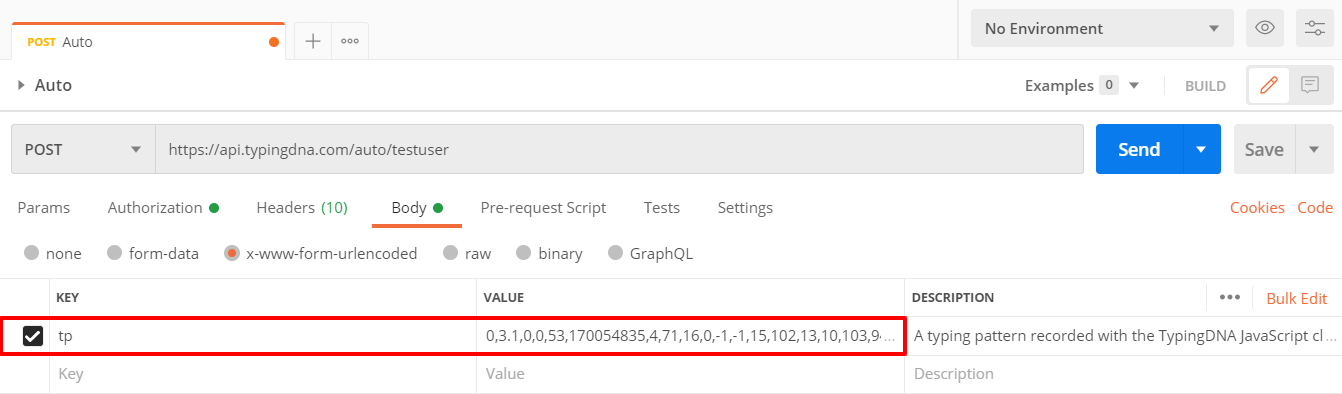
Task: Open the comments icon
Action: [1310, 86]
